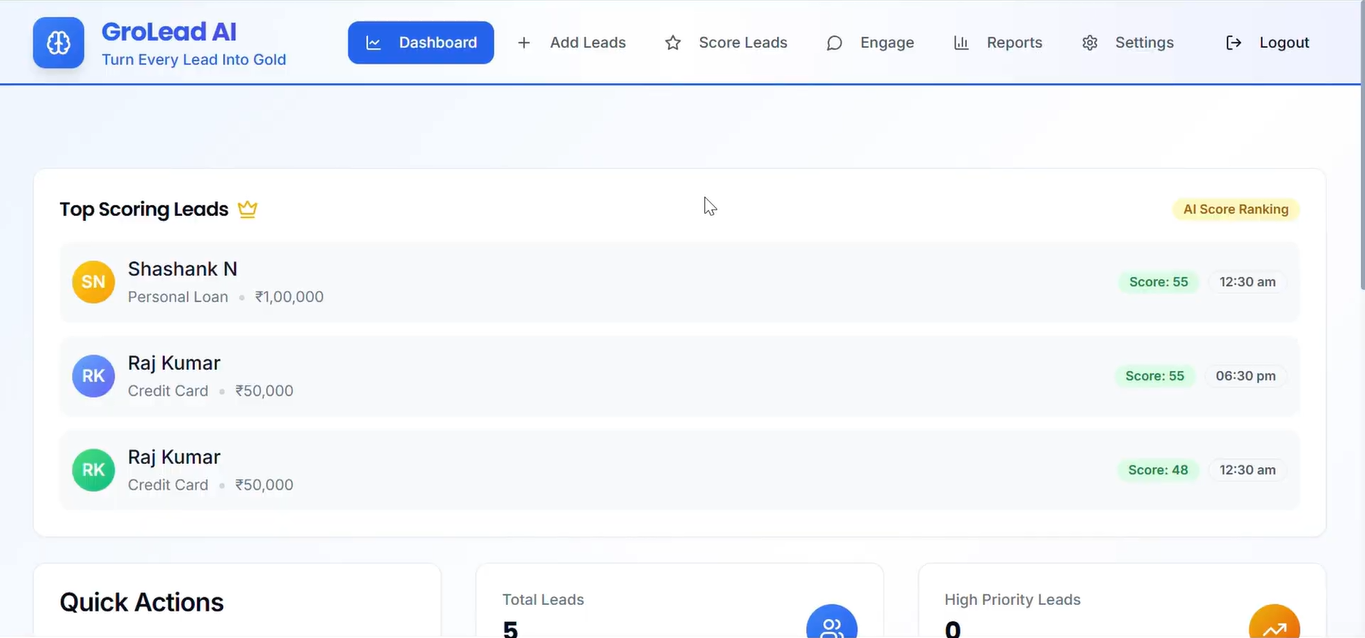Click the green RK avatar for Raj Kumar
1365x638 pixels.
93,470
